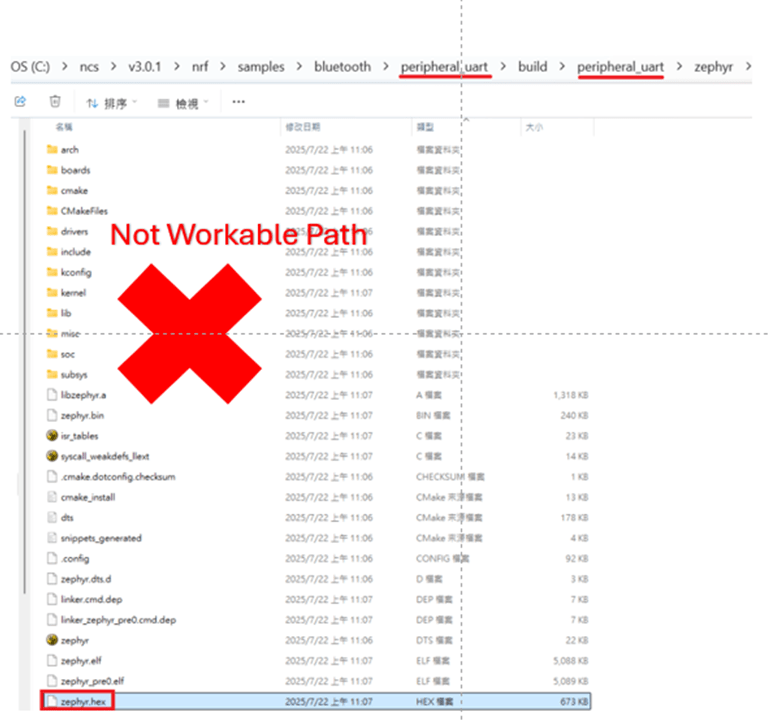Viewport: 769px width, 721px height.
Task: Click the zephyr DTS file icon
Action: pyautogui.click(x=52, y=640)
